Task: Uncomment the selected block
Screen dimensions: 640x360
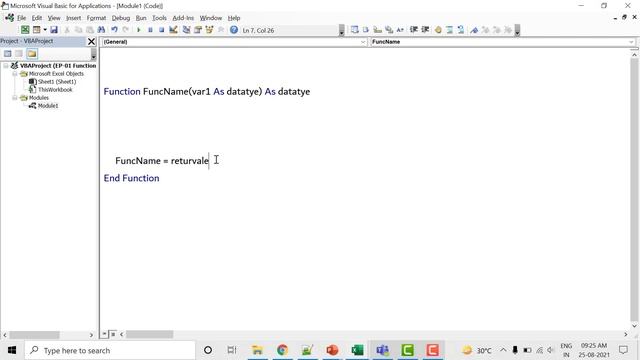Action: (x=461, y=30)
